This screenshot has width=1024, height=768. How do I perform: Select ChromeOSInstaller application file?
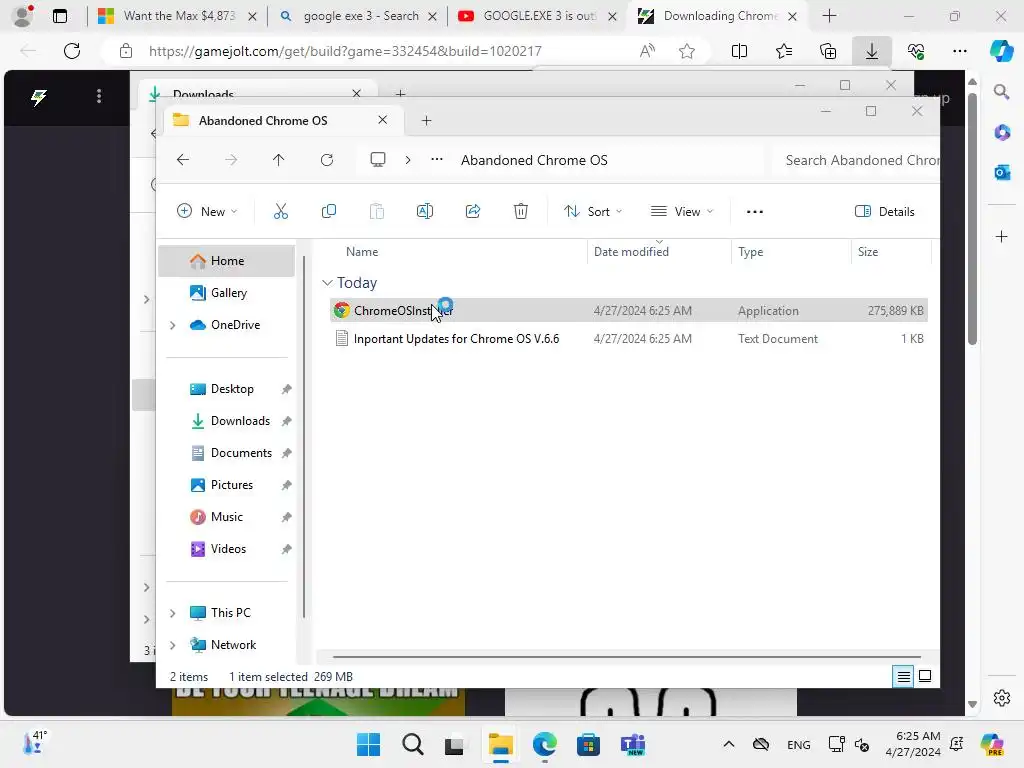[629, 311]
